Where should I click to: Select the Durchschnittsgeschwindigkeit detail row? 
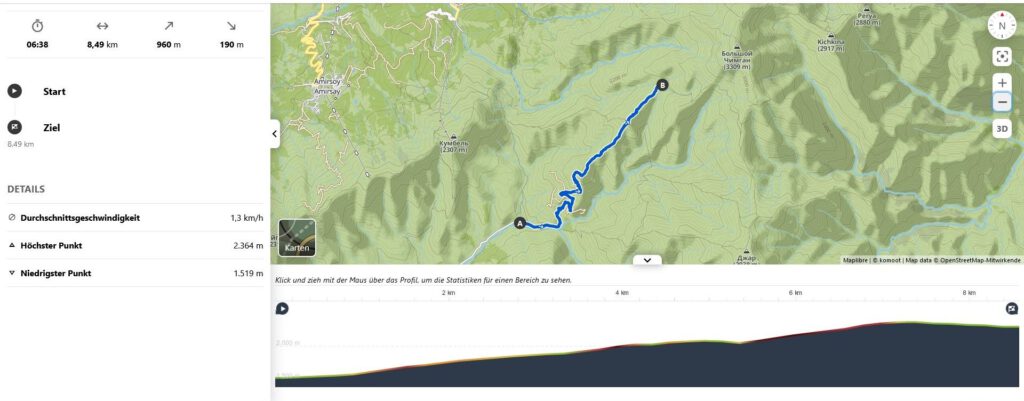[135, 217]
